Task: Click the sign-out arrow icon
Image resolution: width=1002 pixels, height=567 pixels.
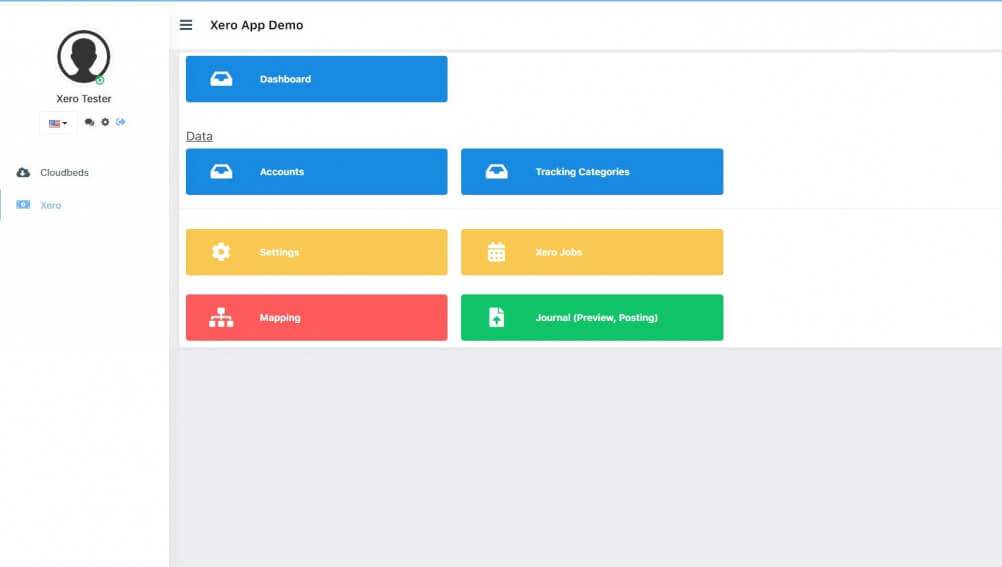Action: [121, 122]
